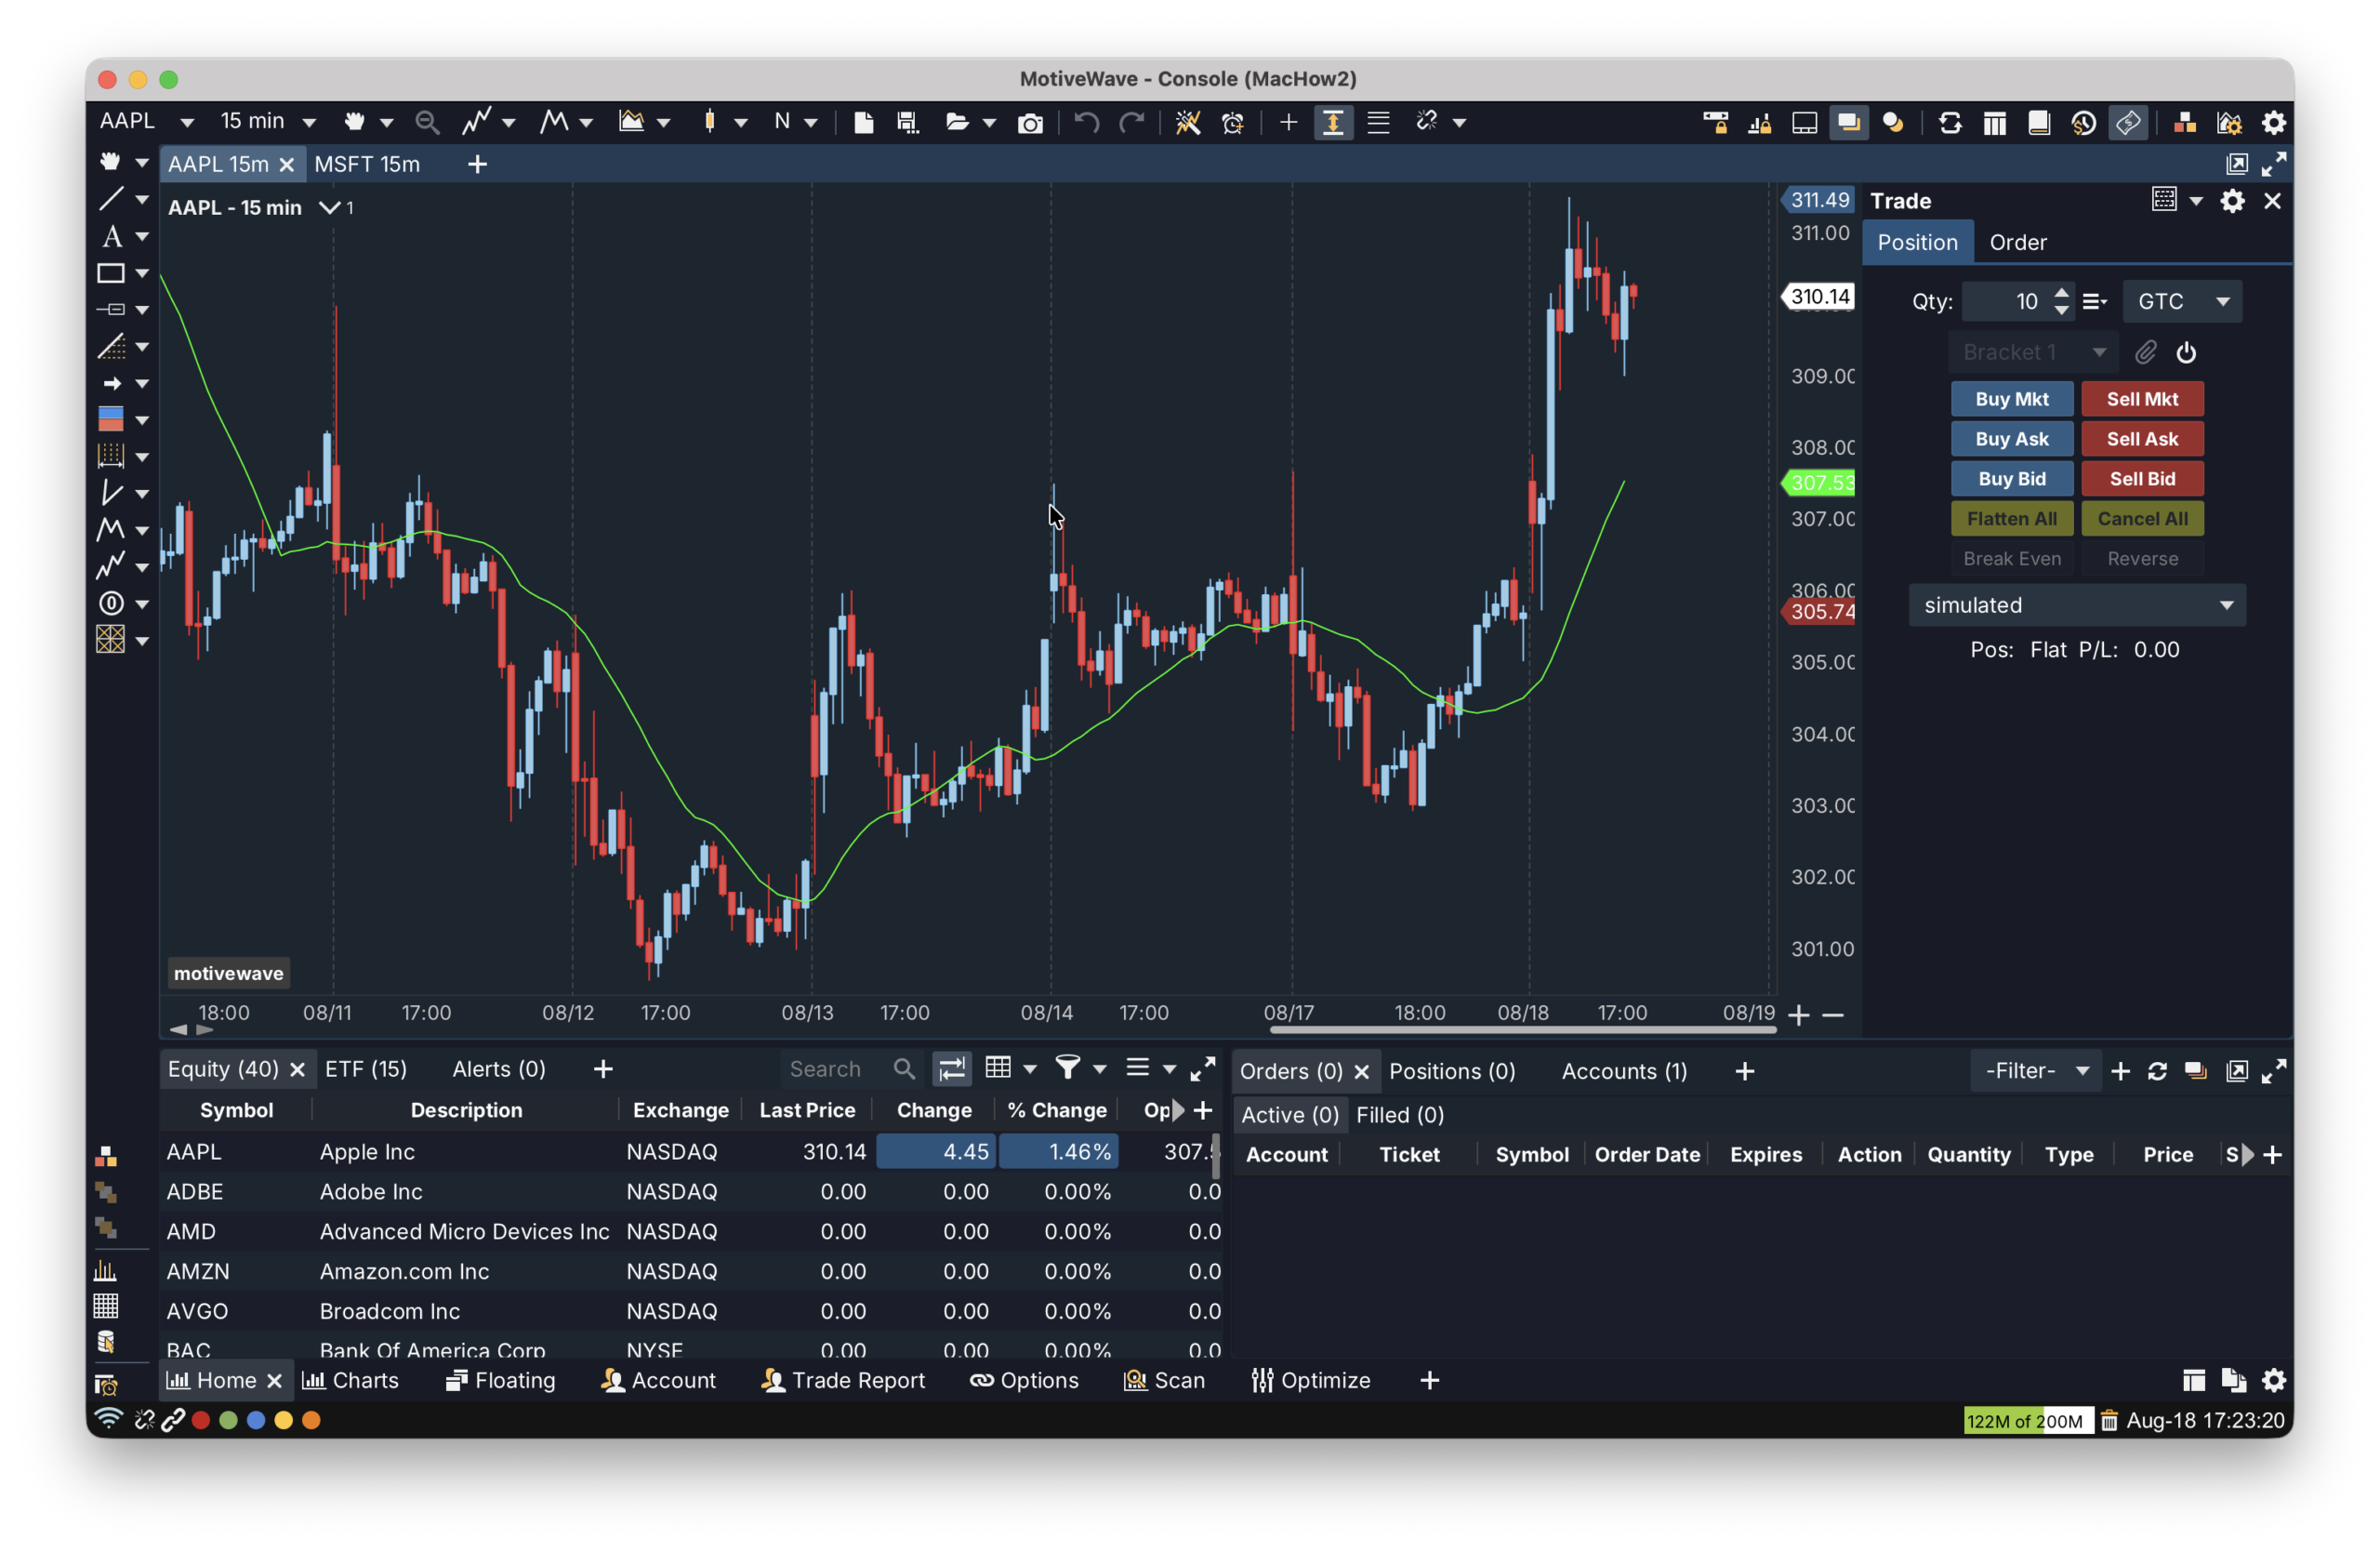Viewport: 2380px width, 1552px height.
Task: Click the Buy Mkt button
Action: [2011, 399]
